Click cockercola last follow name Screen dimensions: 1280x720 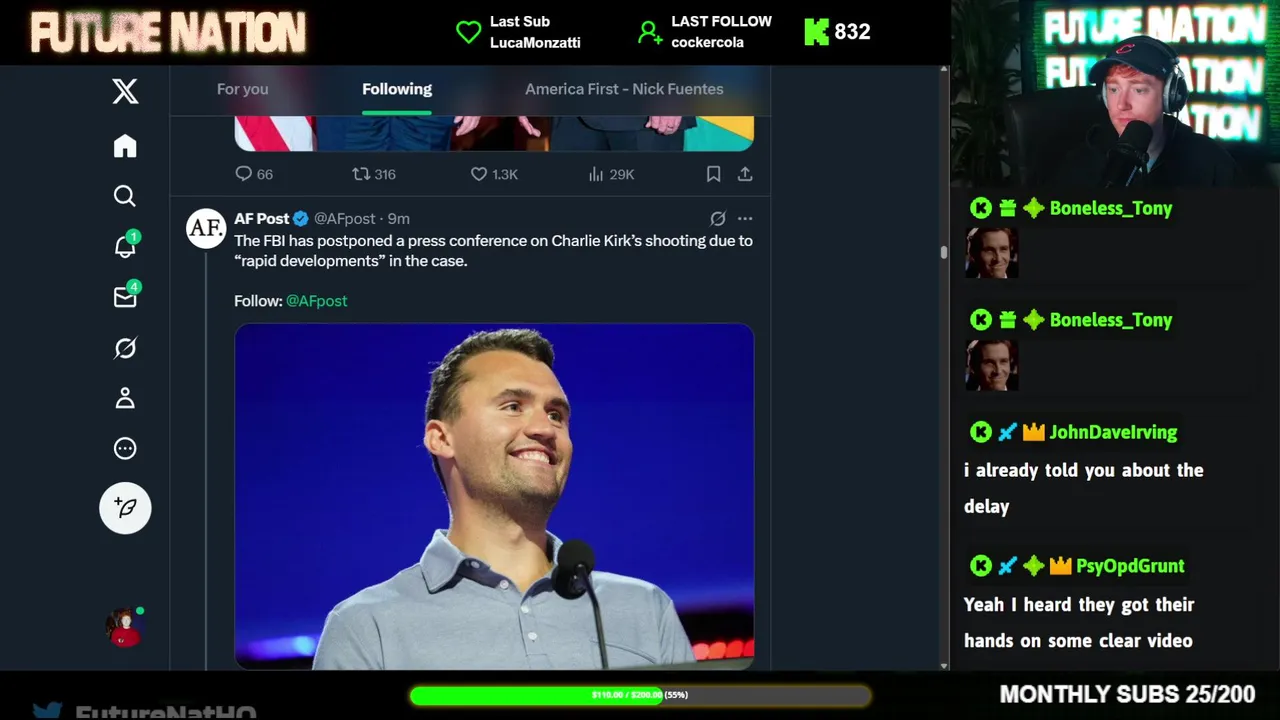[707, 42]
